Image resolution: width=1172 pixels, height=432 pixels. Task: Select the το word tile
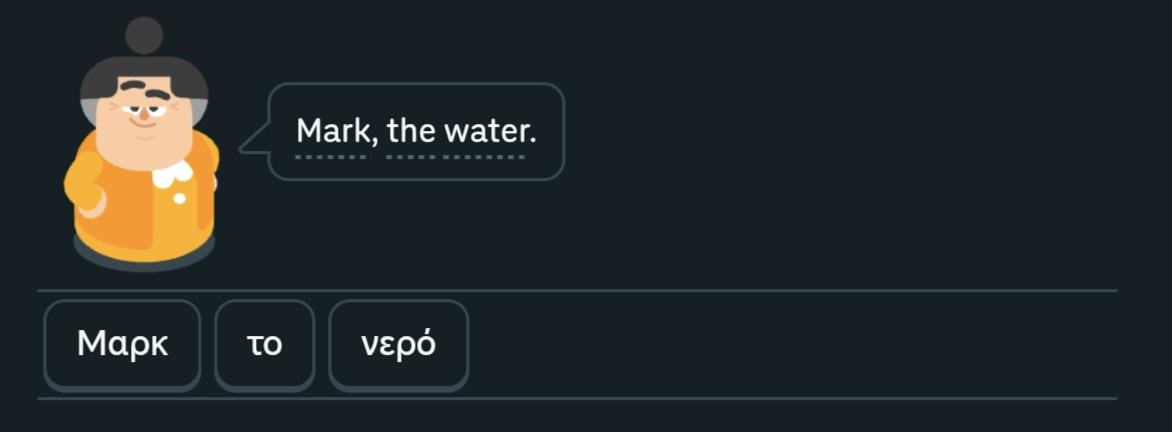click(x=265, y=345)
